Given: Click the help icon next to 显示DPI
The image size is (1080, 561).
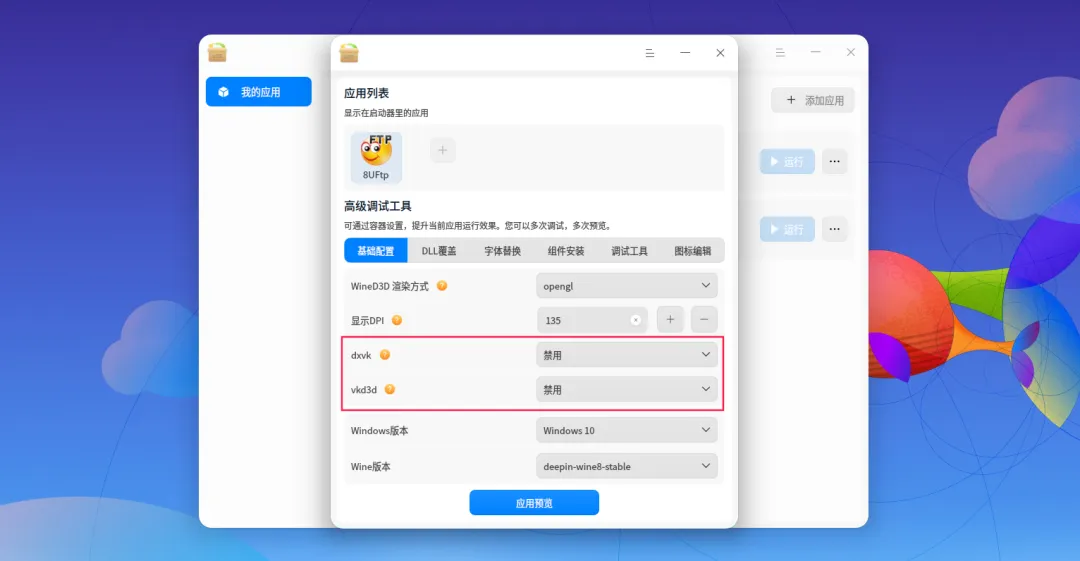Looking at the screenshot, I should (x=397, y=320).
